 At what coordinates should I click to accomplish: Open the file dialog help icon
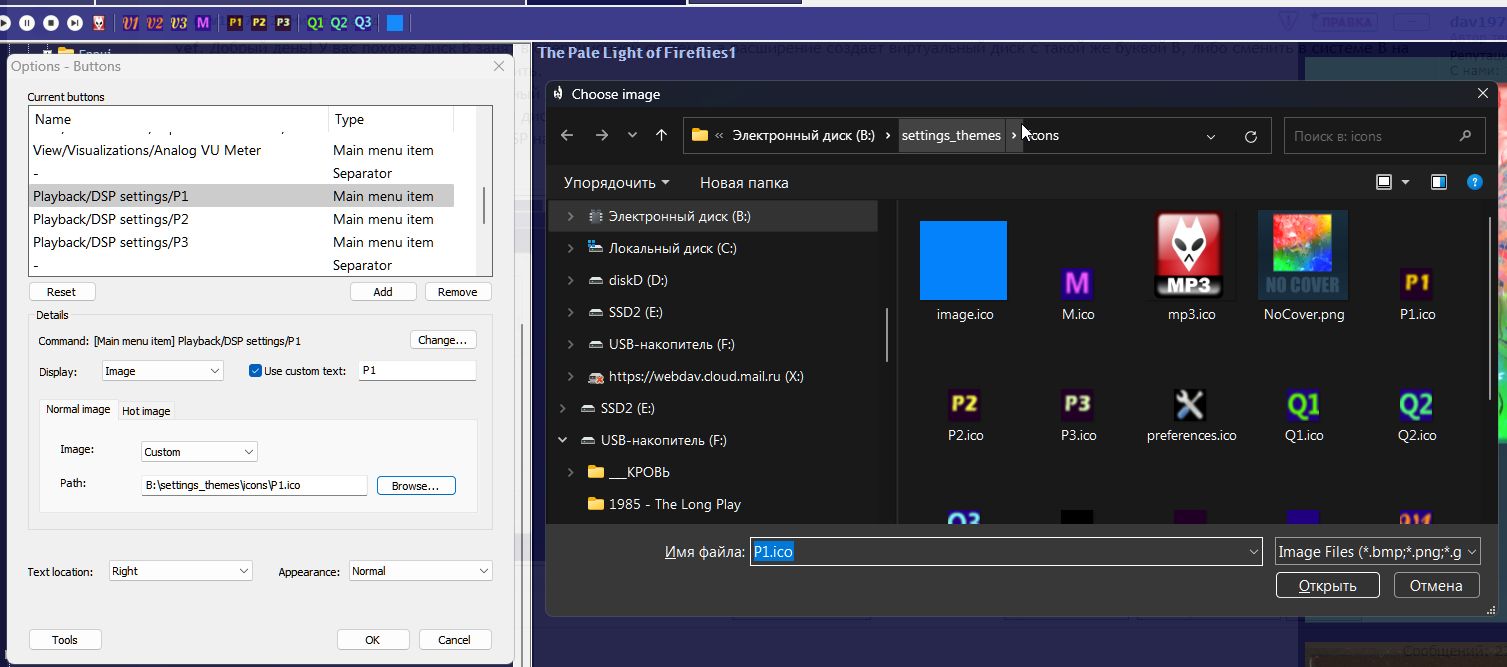[x=1473, y=182]
